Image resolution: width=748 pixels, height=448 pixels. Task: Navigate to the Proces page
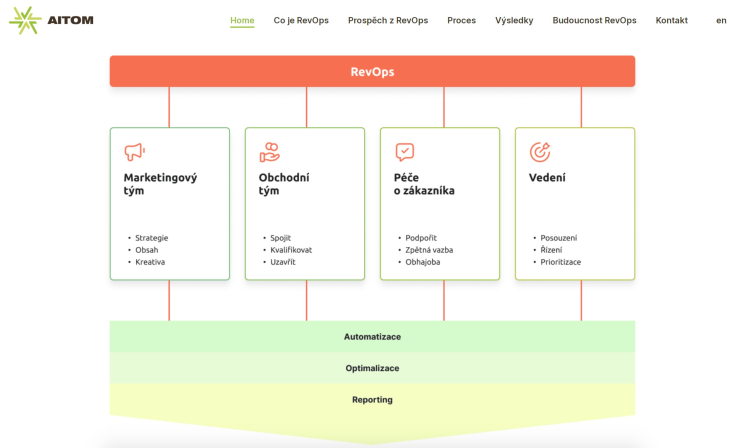(461, 21)
